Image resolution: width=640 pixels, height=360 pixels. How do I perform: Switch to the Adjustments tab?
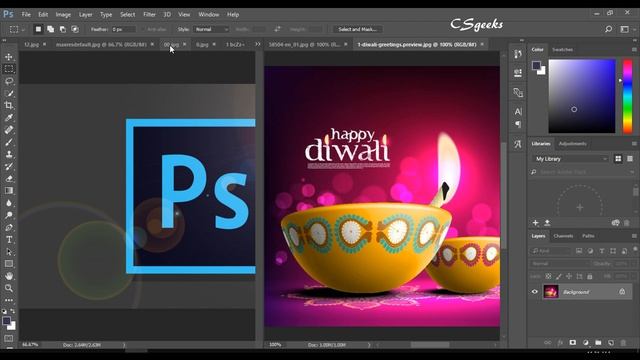click(572, 144)
